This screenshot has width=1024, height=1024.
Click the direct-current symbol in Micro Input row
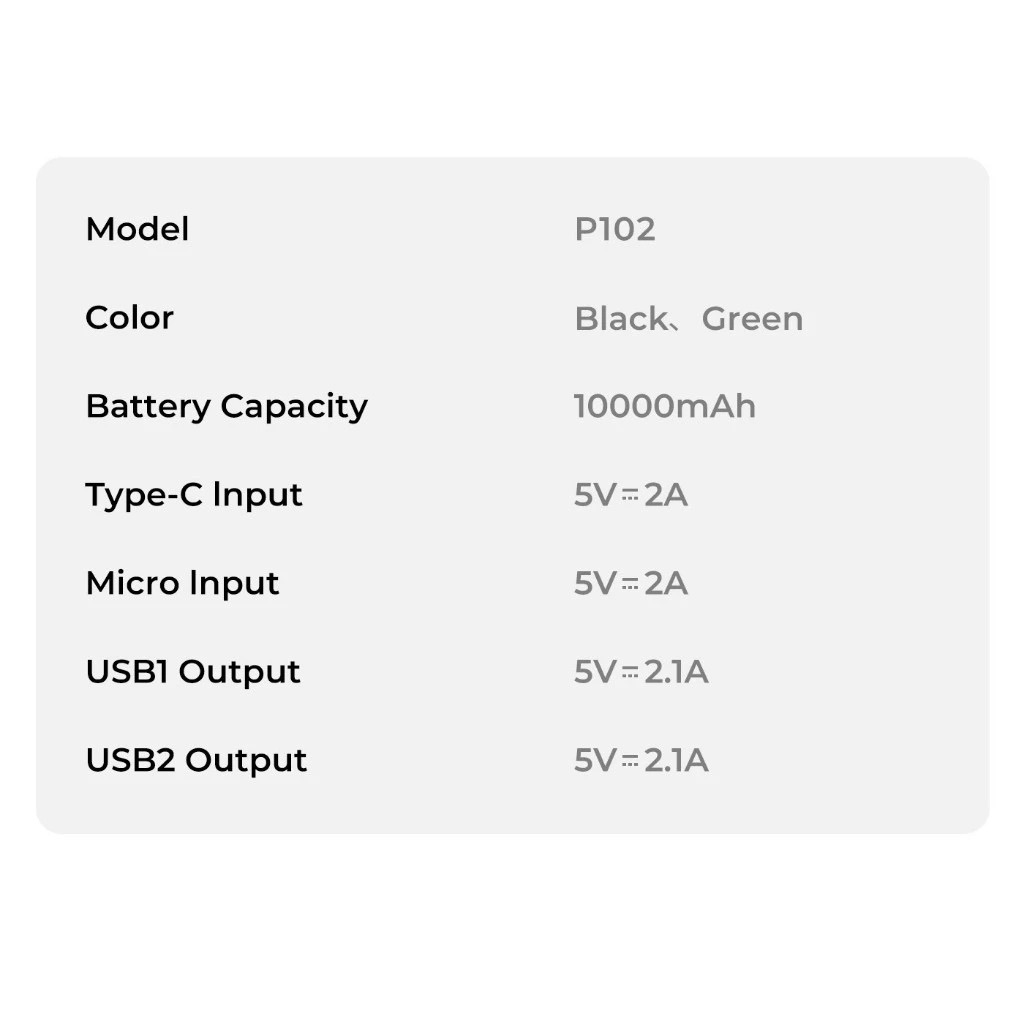point(630,584)
